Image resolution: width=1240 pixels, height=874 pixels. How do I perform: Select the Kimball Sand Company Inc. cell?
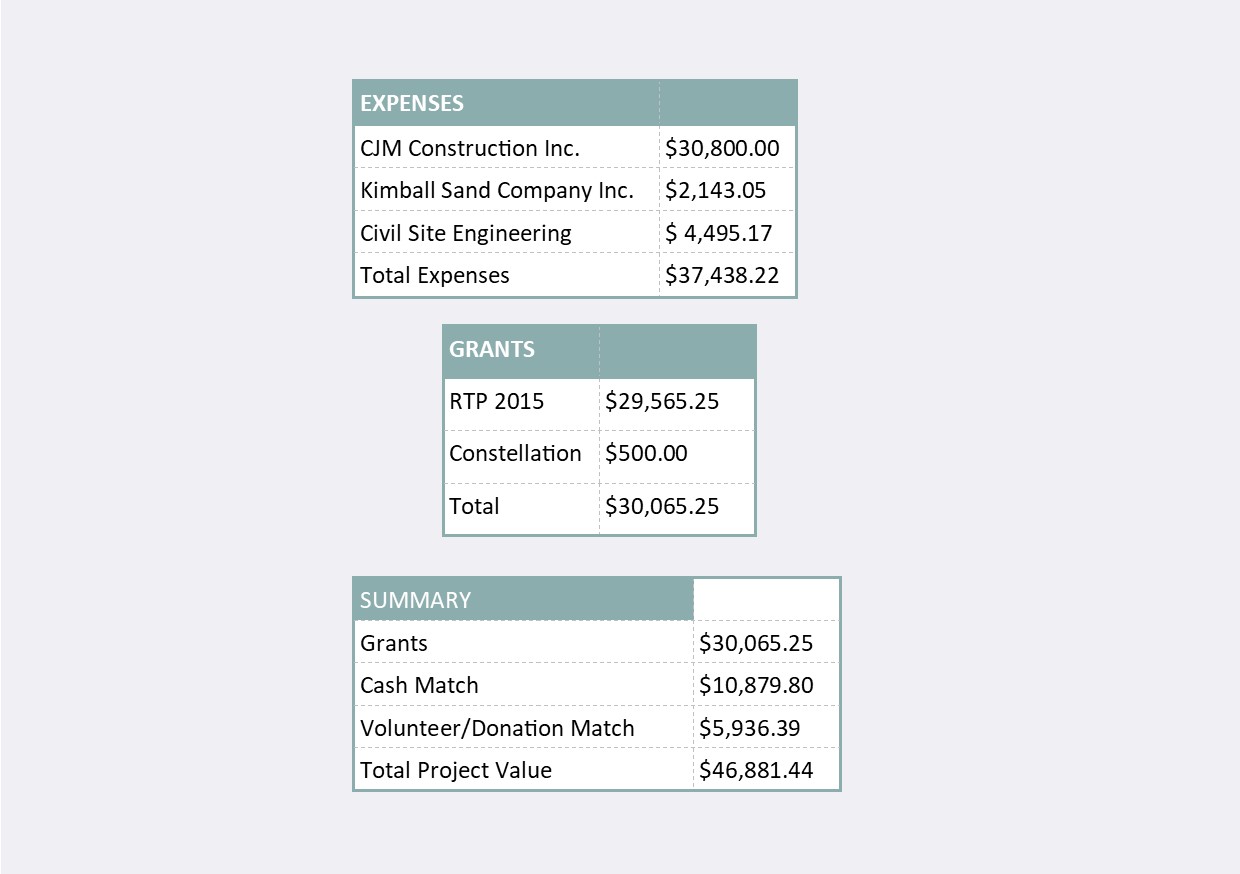pyautogui.click(x=497, y=190)
